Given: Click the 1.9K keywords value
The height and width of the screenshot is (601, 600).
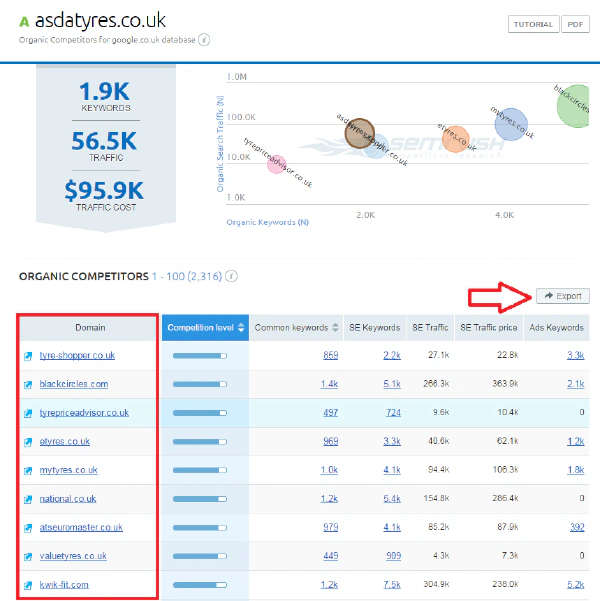Looking at the screenshot, I should pyautogui.click(x=104, y=91).
